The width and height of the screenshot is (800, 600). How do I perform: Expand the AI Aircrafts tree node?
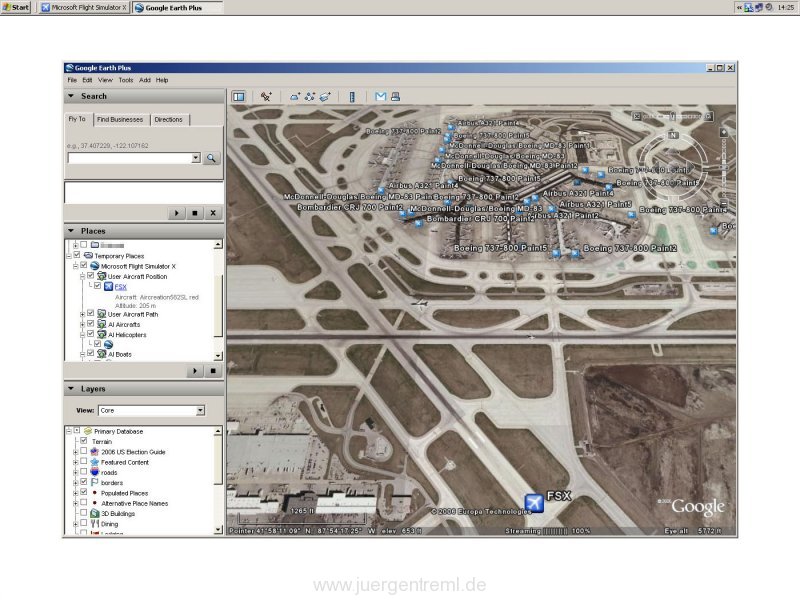click(83, 324)
